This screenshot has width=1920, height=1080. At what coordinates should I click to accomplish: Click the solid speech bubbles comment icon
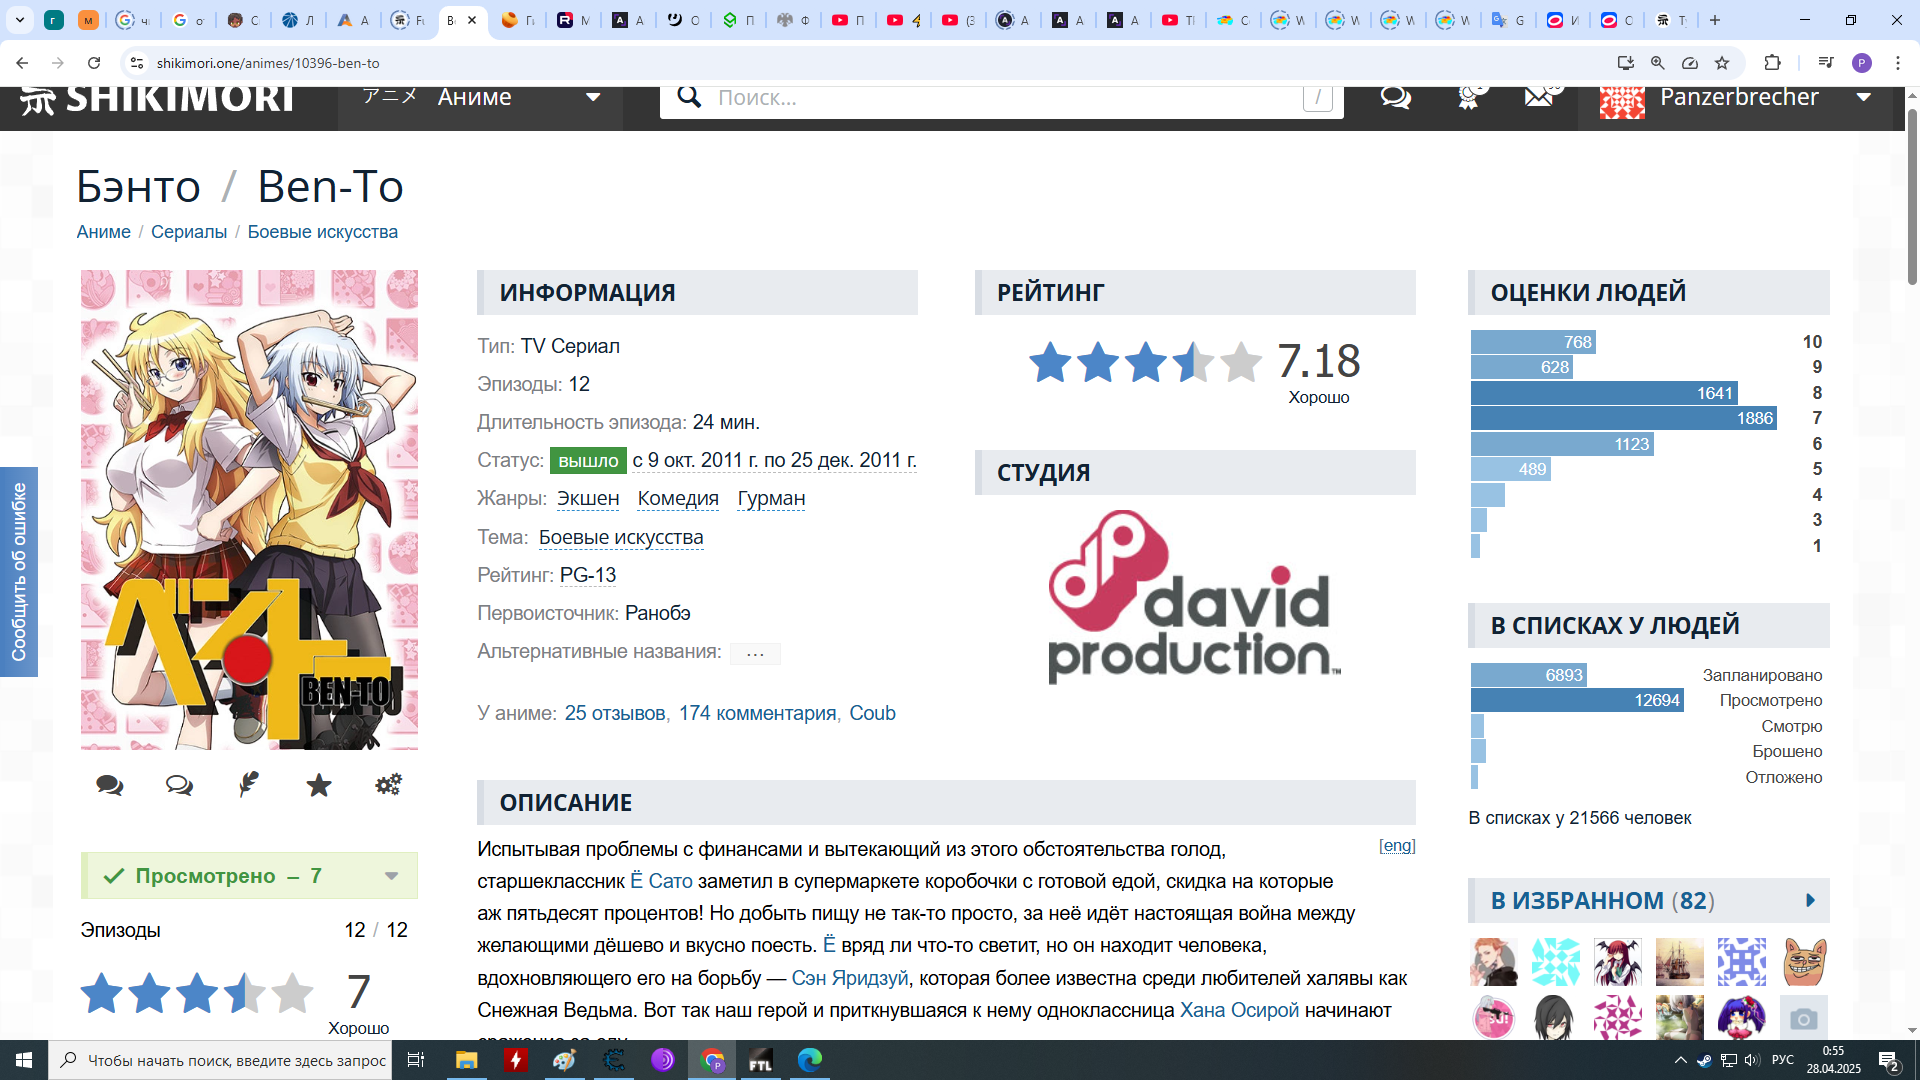pos(109,786)
